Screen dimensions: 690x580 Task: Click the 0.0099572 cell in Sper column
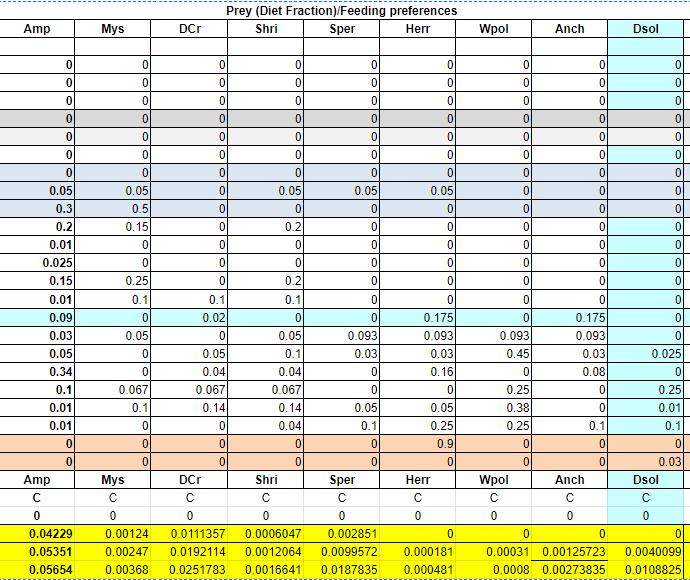pyautogui.click(x=341, y=552)
